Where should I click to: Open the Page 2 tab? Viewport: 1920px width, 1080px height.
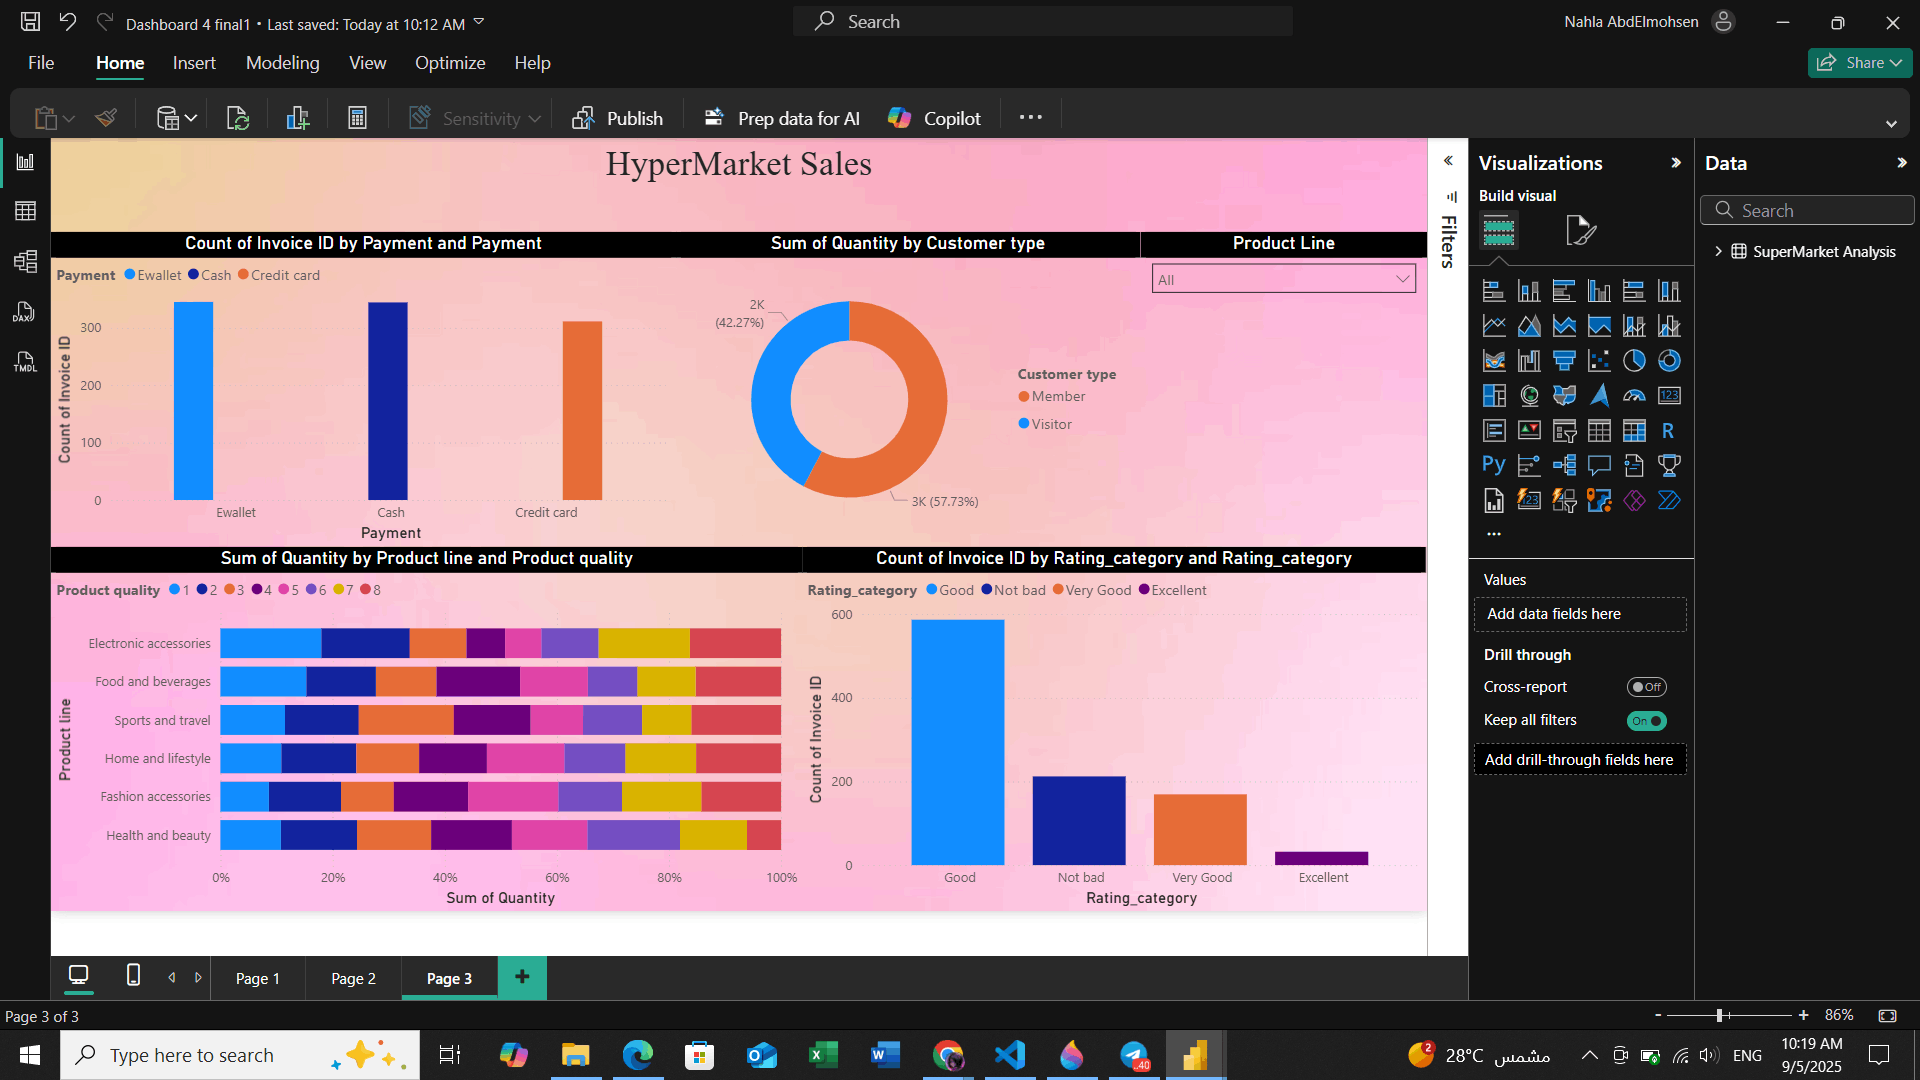coord(352,978)
